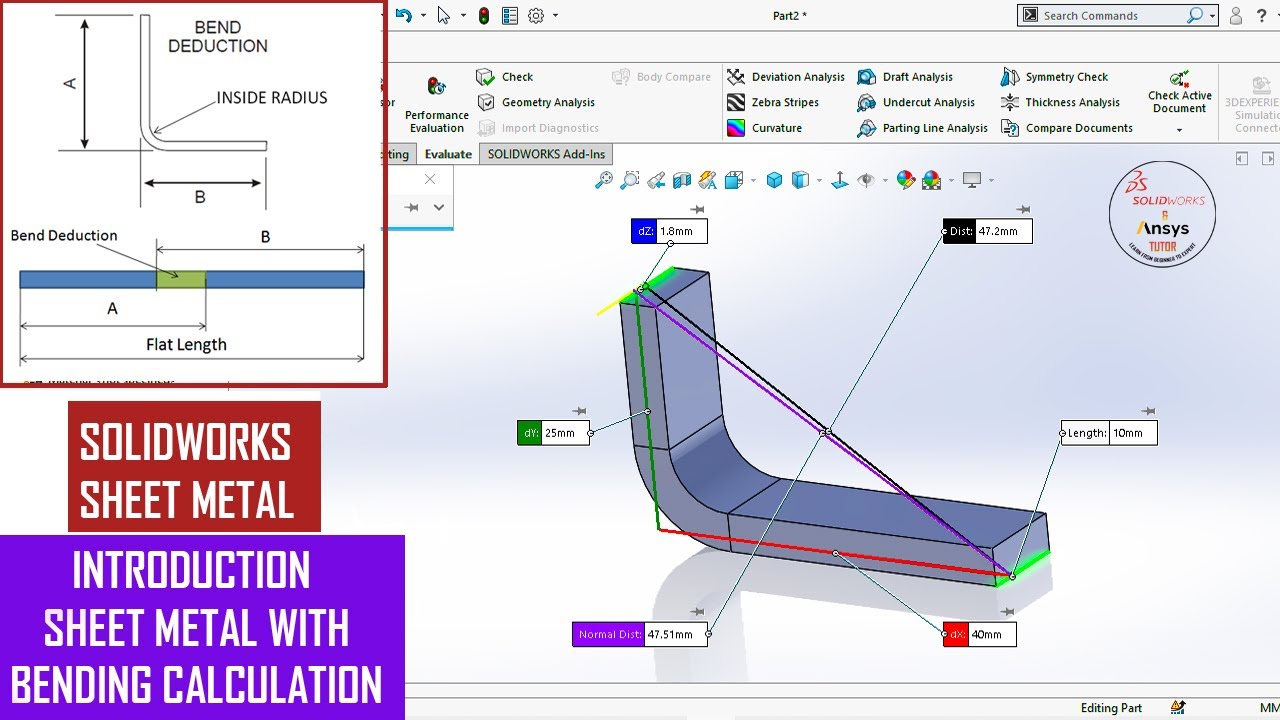Image resolution: width=1280 pixels, height=720 pixels.
Task: Open Compare Documents
Action: (1066, 128)
